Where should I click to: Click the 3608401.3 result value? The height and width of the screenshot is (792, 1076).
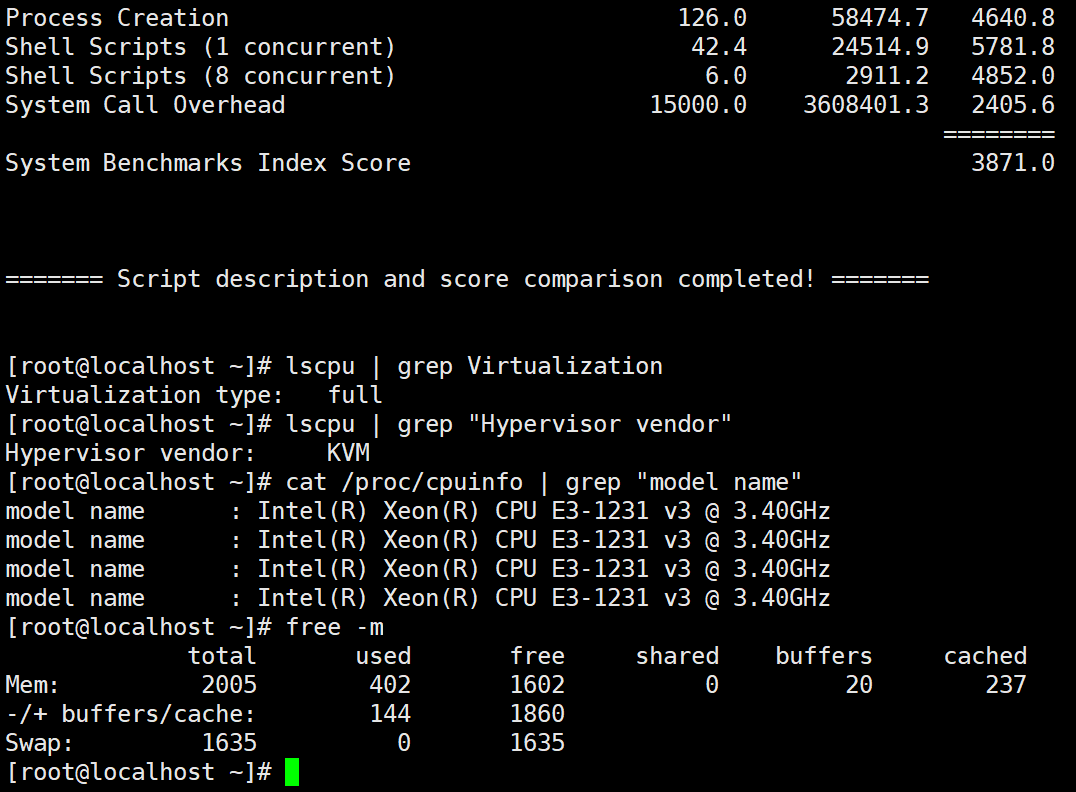[x=865, y=105]
